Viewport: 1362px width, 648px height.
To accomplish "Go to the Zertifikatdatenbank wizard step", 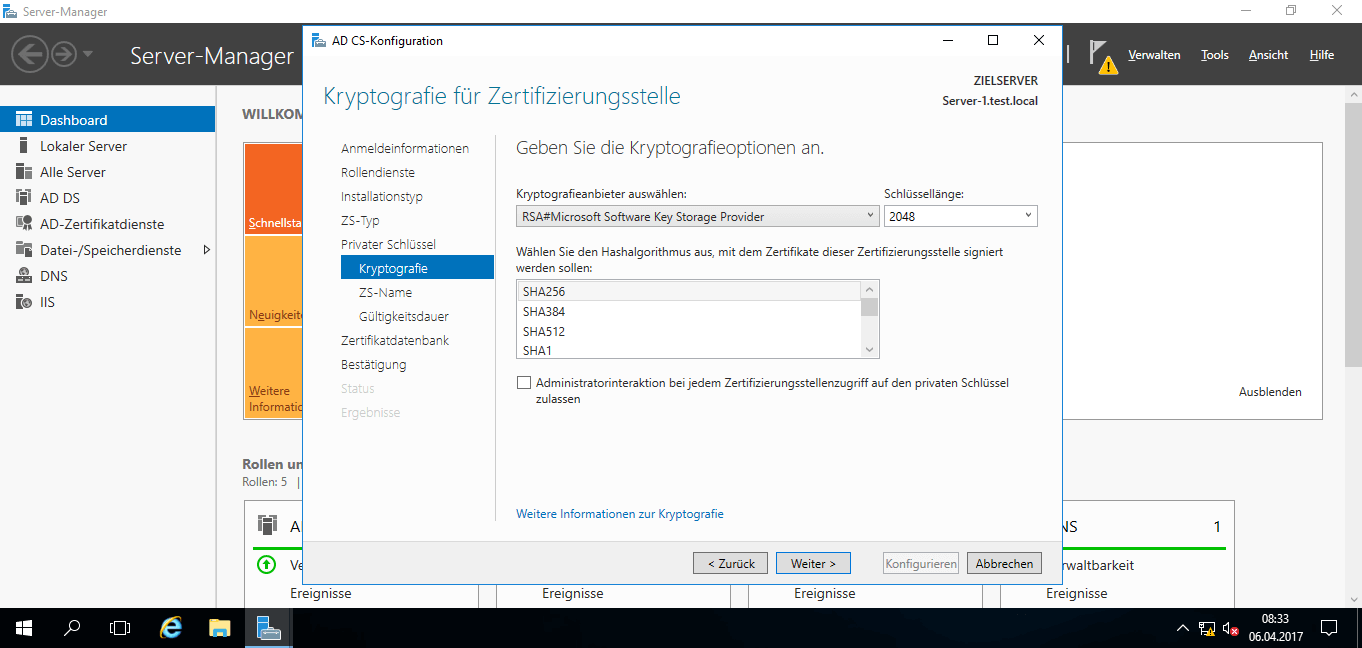I will (395, 340).
